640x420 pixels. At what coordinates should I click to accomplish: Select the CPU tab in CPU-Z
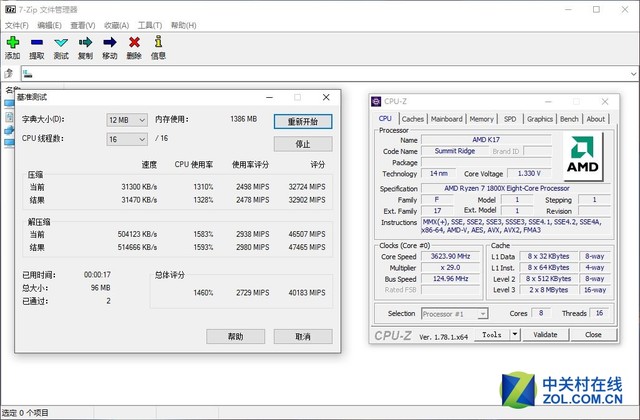(x=385, y=118)
